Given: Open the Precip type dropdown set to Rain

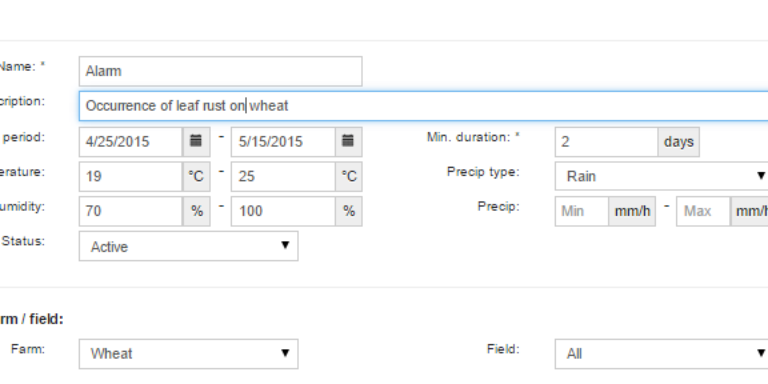Looking at the screenshot, I should tap(661, 176).
